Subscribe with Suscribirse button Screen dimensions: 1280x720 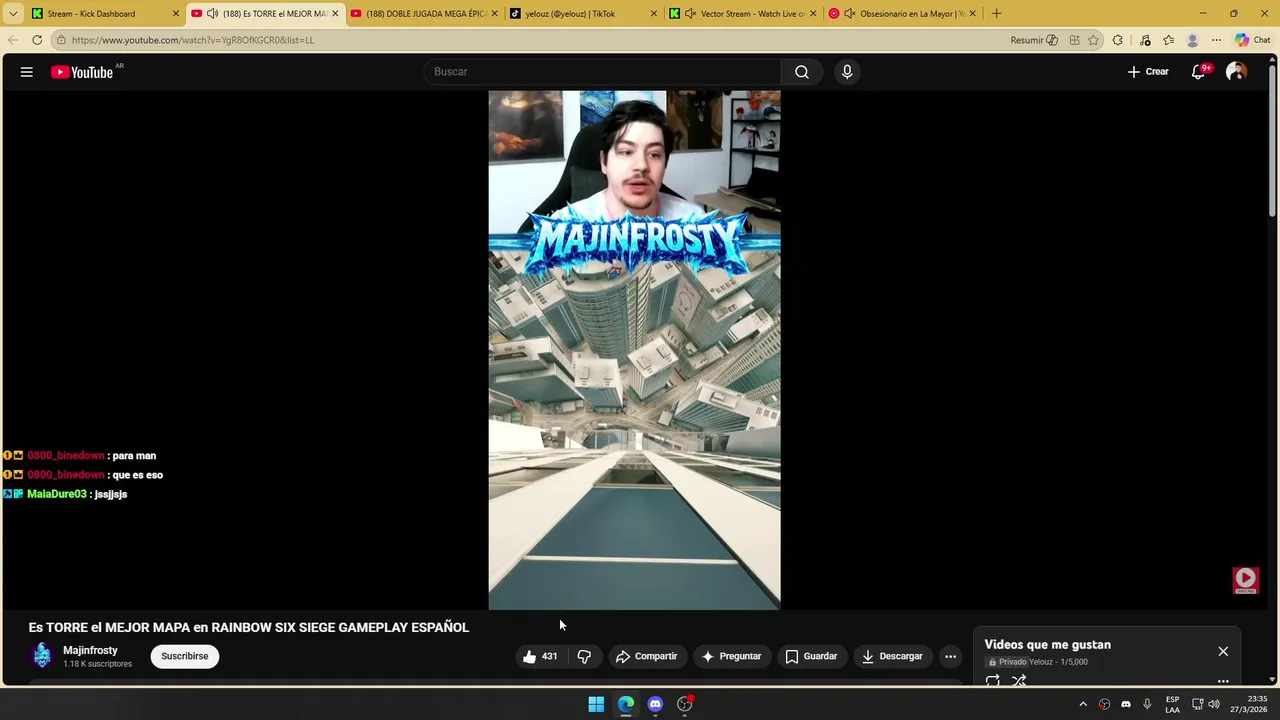[185, 656]
